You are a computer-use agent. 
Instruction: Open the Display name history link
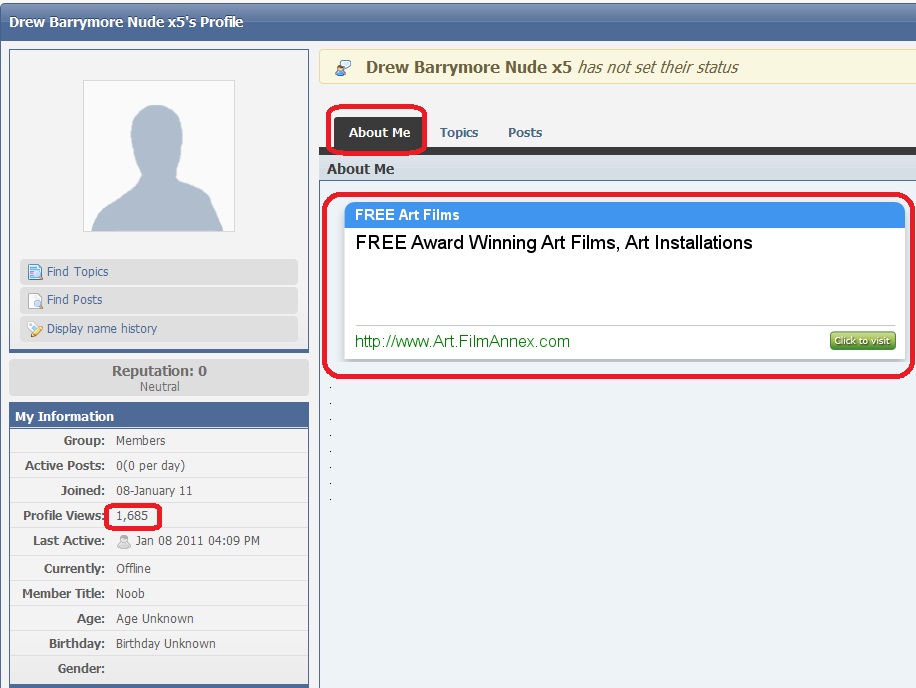(x=102, y=328)
